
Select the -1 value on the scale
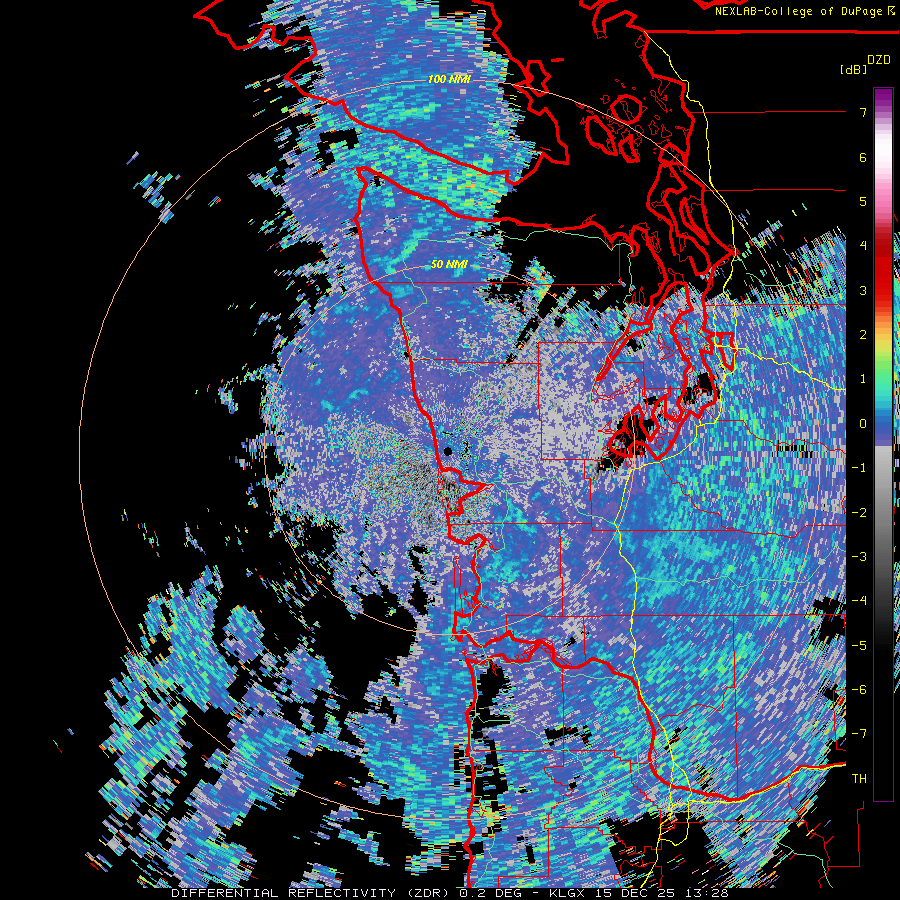pyautogui.click(x=859, y=468)
